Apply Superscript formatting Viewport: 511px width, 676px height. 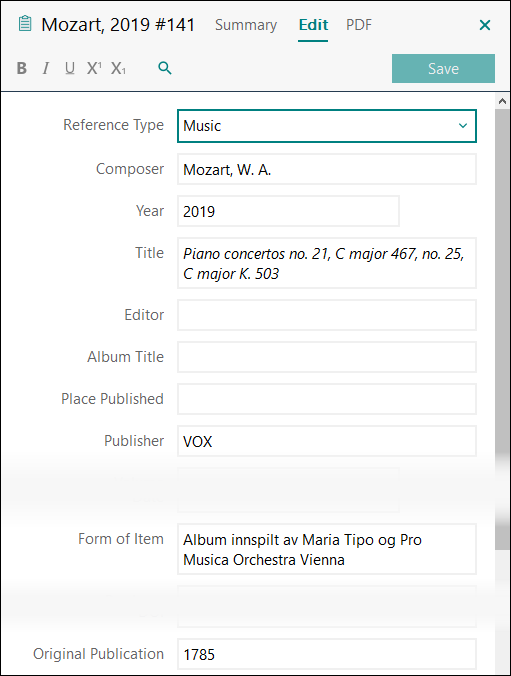point(94,68)
